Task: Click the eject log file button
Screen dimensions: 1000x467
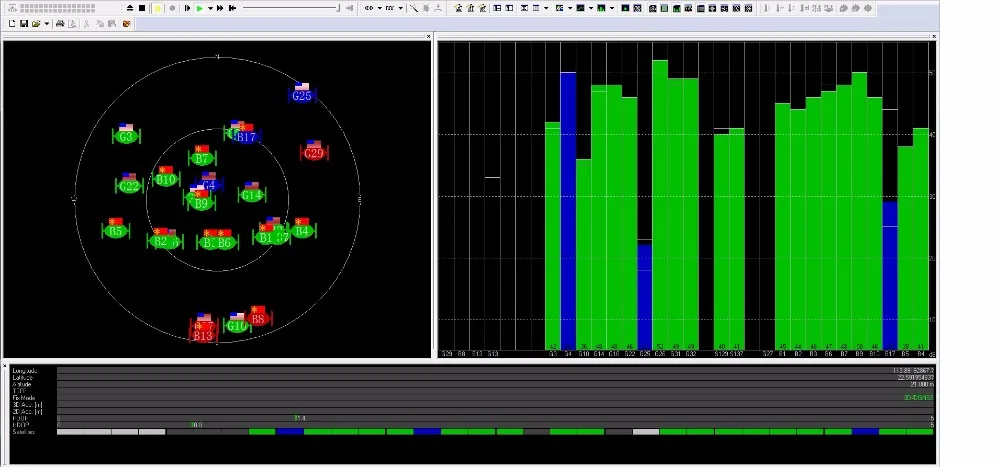Action: coord(129,8)
